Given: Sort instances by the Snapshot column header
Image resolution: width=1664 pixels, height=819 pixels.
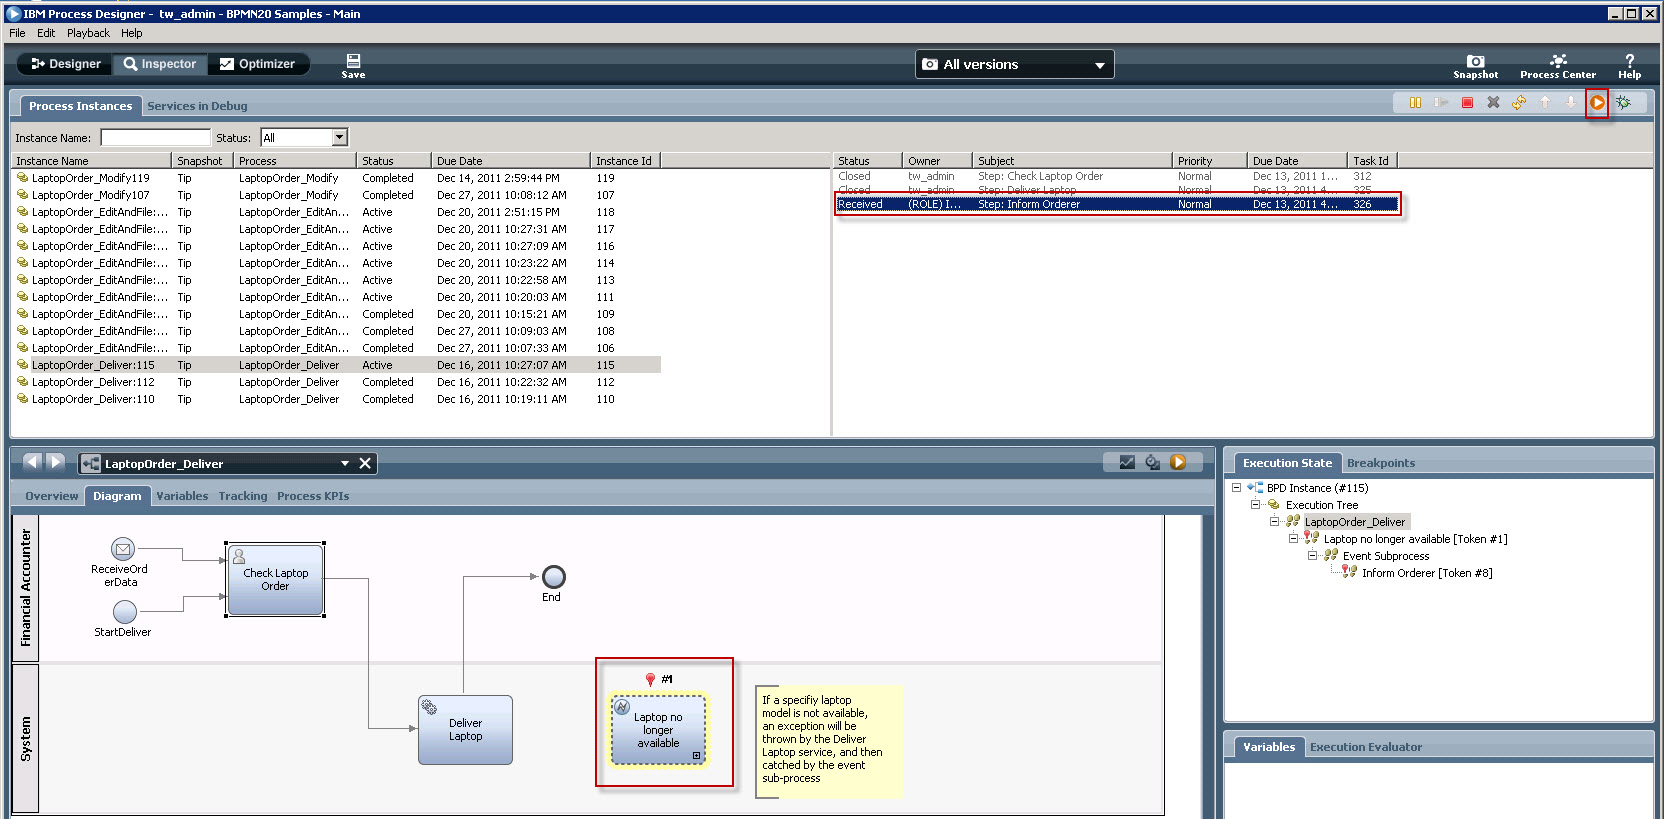Looking at the screenshot, I should pyautogui.click(x=202, y=160).
